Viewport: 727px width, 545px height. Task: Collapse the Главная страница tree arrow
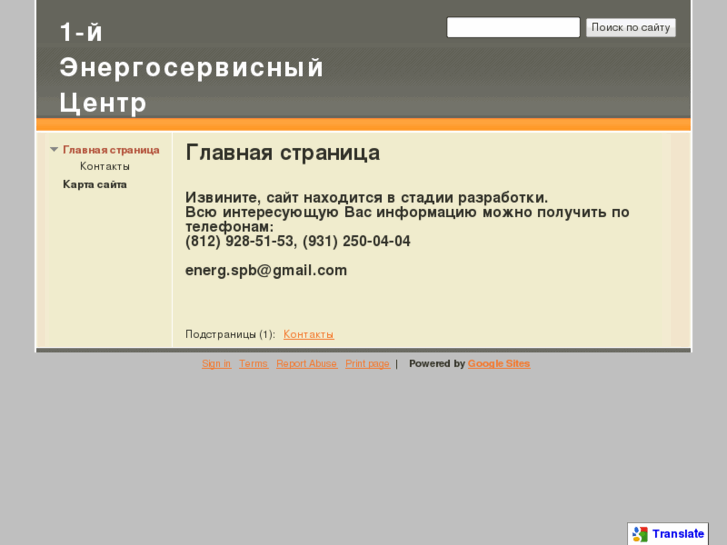[x=54, y=149]
